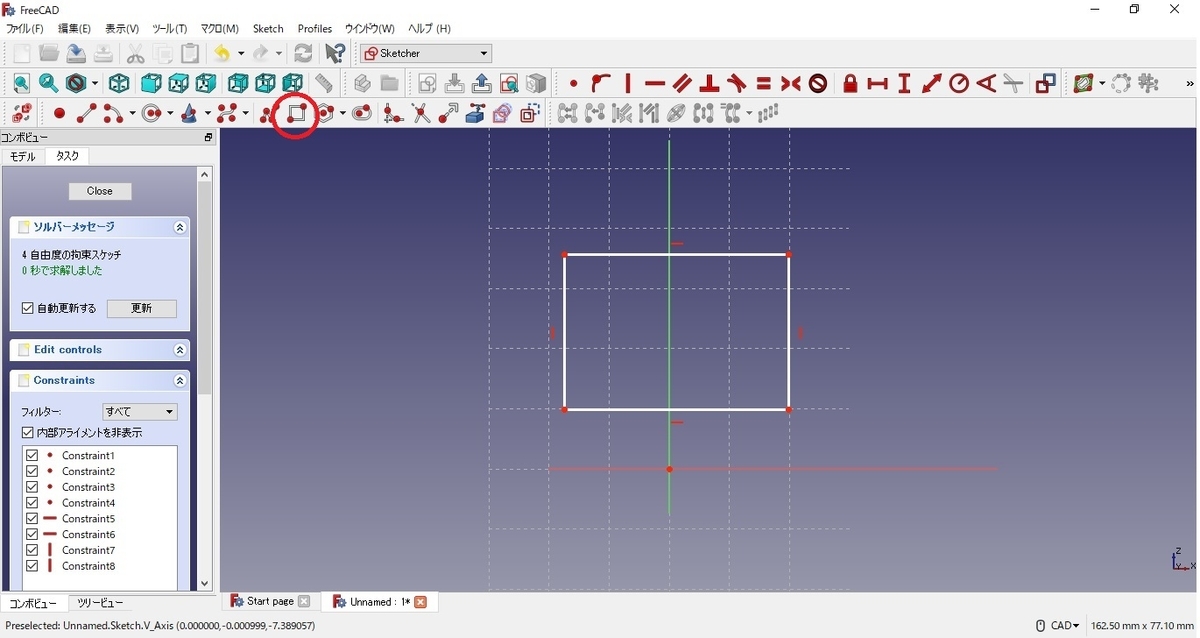Viewport: 1200px width, 638px height.
Task: Switch to the Start page document tab
Action: click(270, 601)
